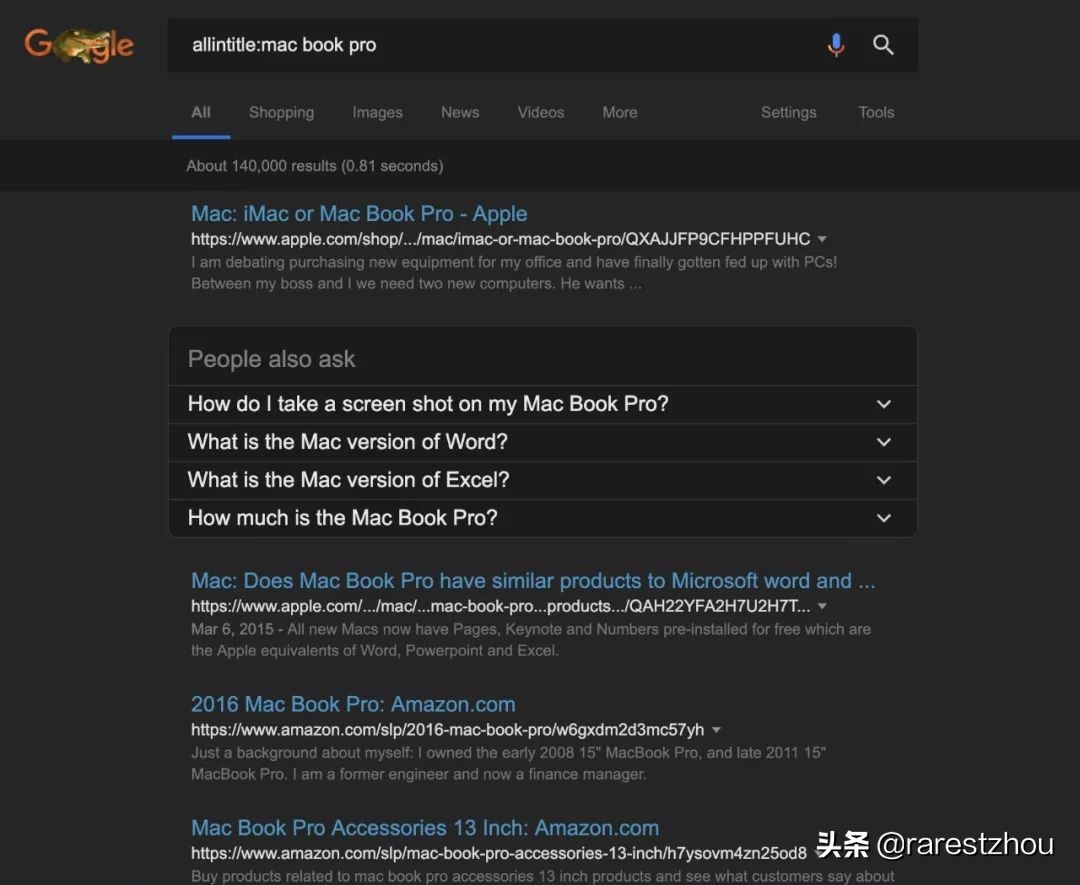Open search Settings

pos(788,113)
